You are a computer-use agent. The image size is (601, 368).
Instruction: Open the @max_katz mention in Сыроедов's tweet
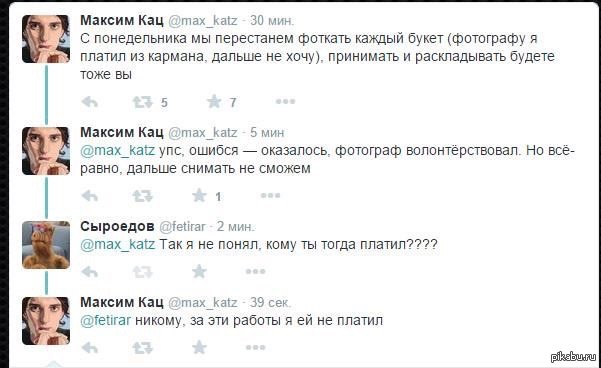click(118, 244)
